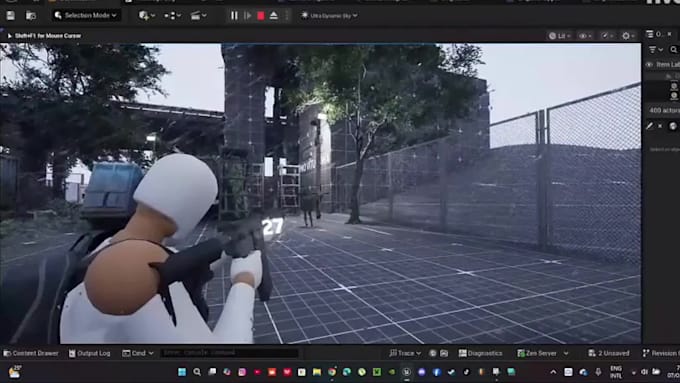Open the Content Drawer
The width and height of the screenshot is (680, 383).
pyautogui.click(x=31, y=353)
